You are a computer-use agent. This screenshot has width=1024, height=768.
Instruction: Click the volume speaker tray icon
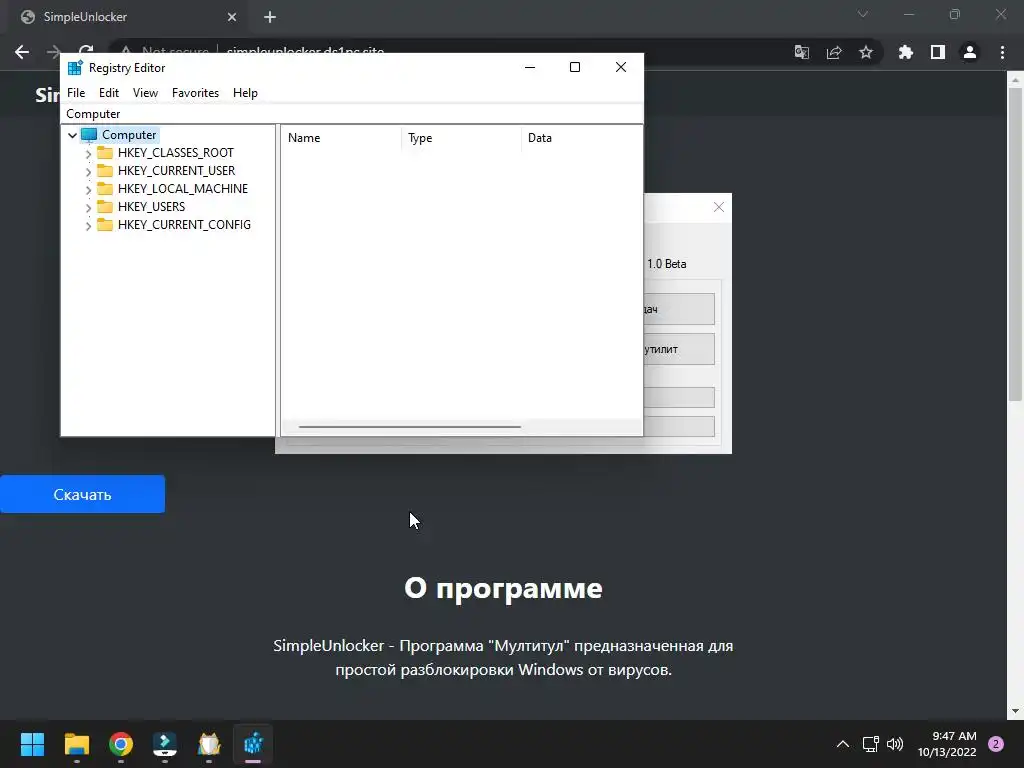(x=895, y=744)
